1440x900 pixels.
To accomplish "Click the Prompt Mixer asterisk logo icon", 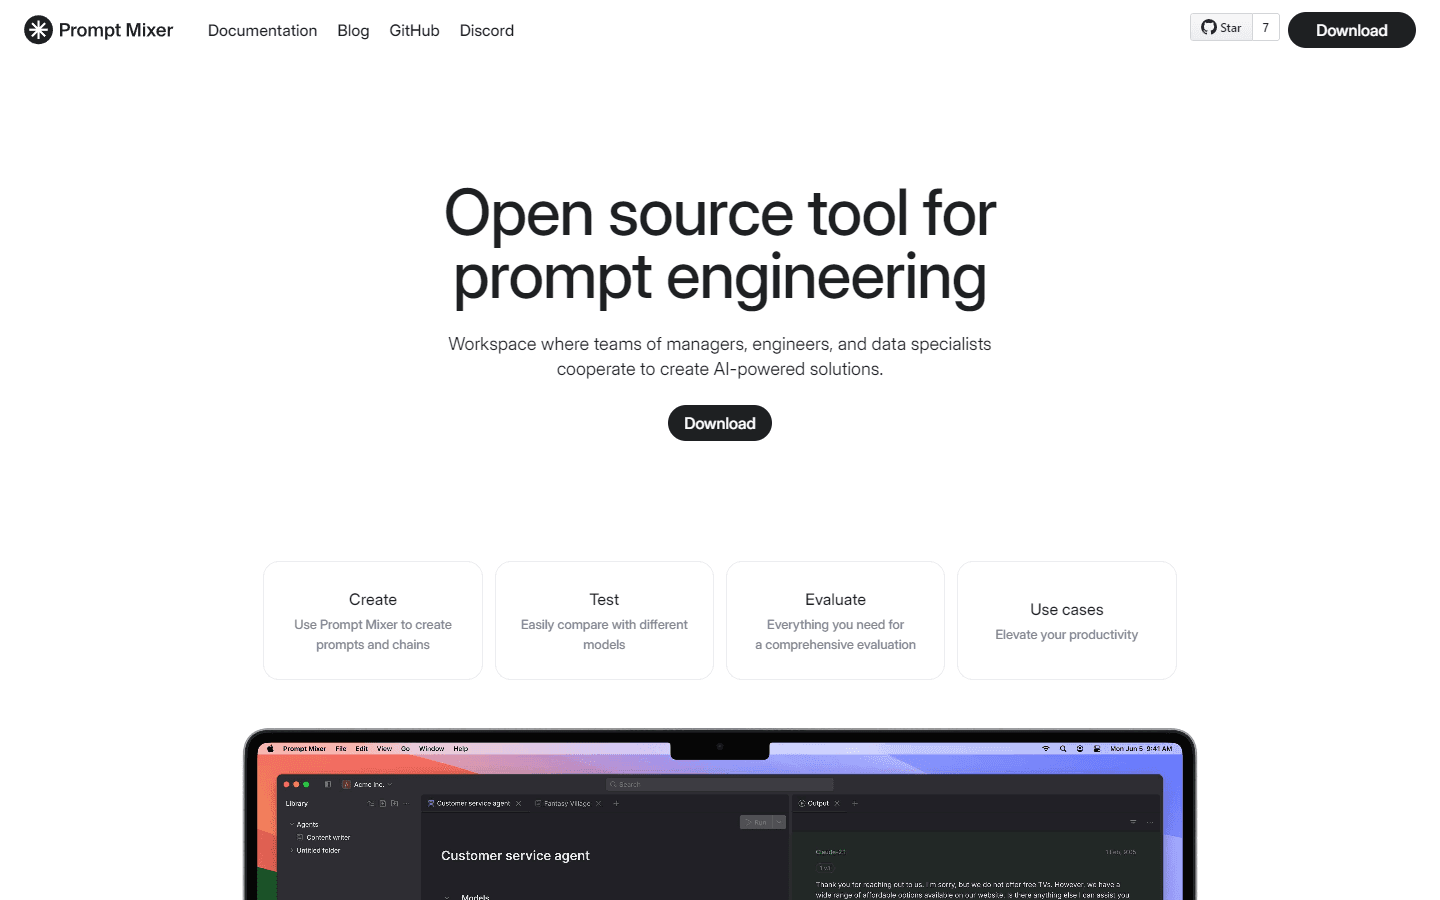I will pyautogui.click(x=38, y=30).
